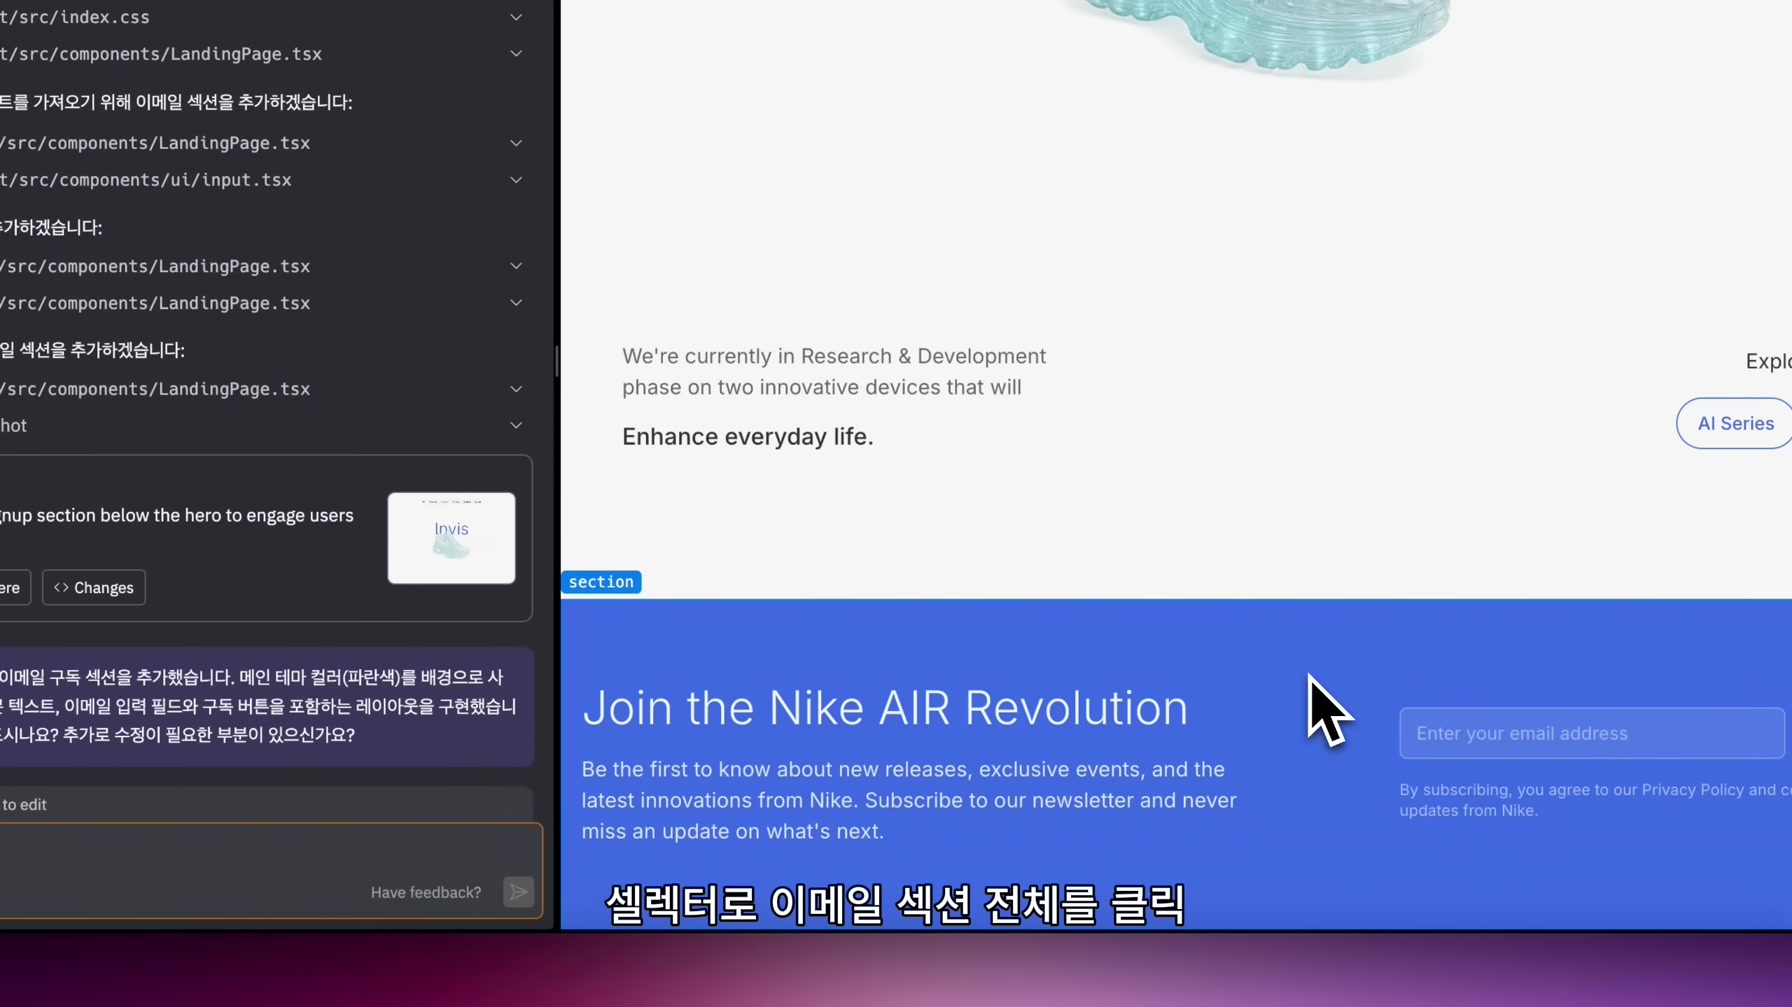Click the 'to edit' label bar

266,804
